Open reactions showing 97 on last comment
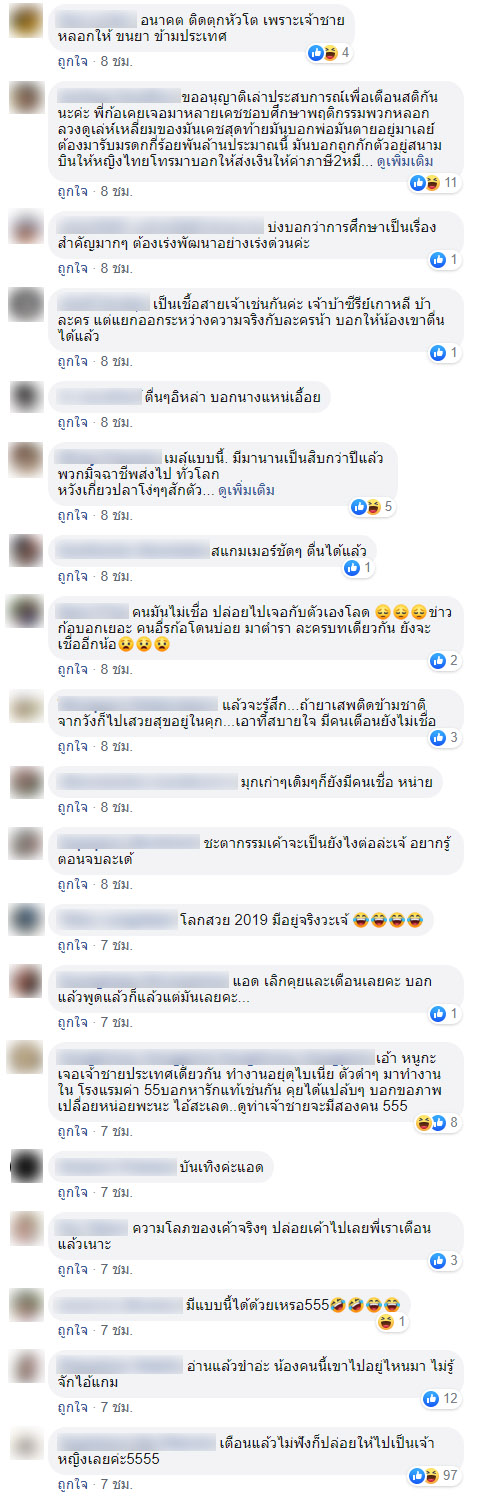Screen dimensions: 497x1498 (435, 1476)
